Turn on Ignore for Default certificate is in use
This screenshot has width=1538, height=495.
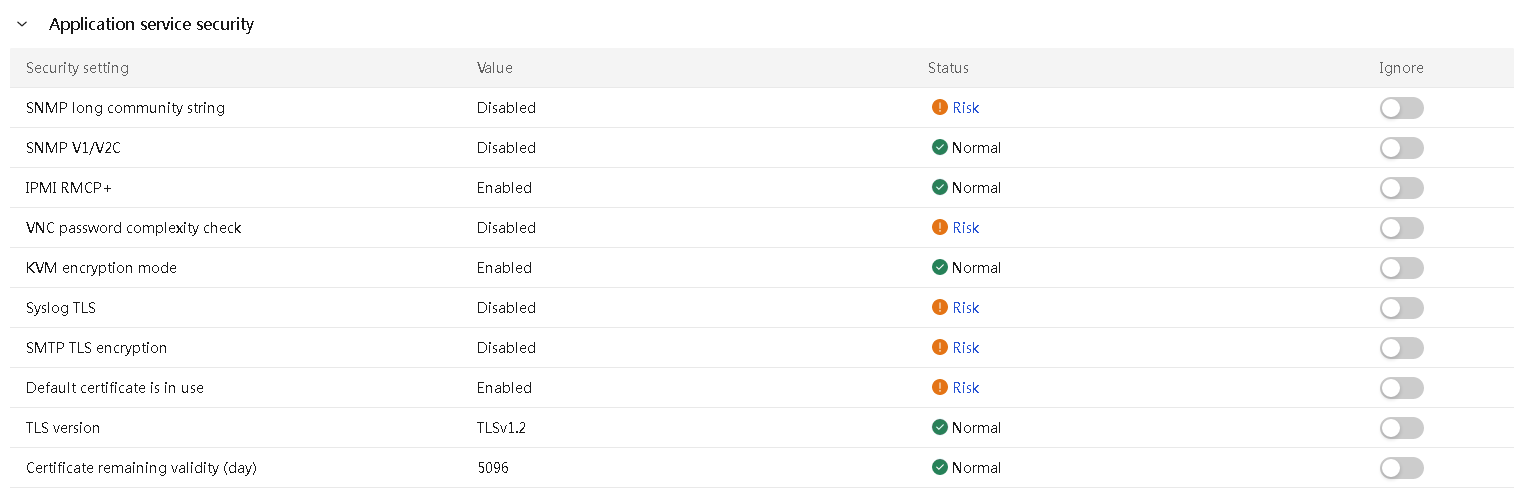pyautogui.click(x=1401, y=388)
